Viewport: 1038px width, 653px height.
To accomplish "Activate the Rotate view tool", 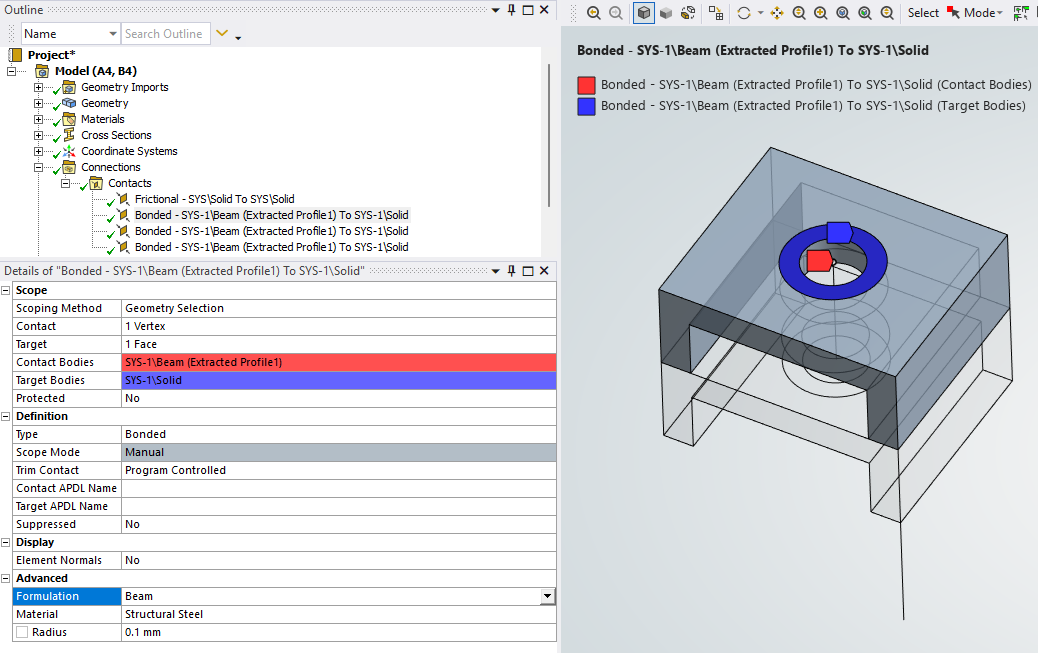I will click(744, 13).
